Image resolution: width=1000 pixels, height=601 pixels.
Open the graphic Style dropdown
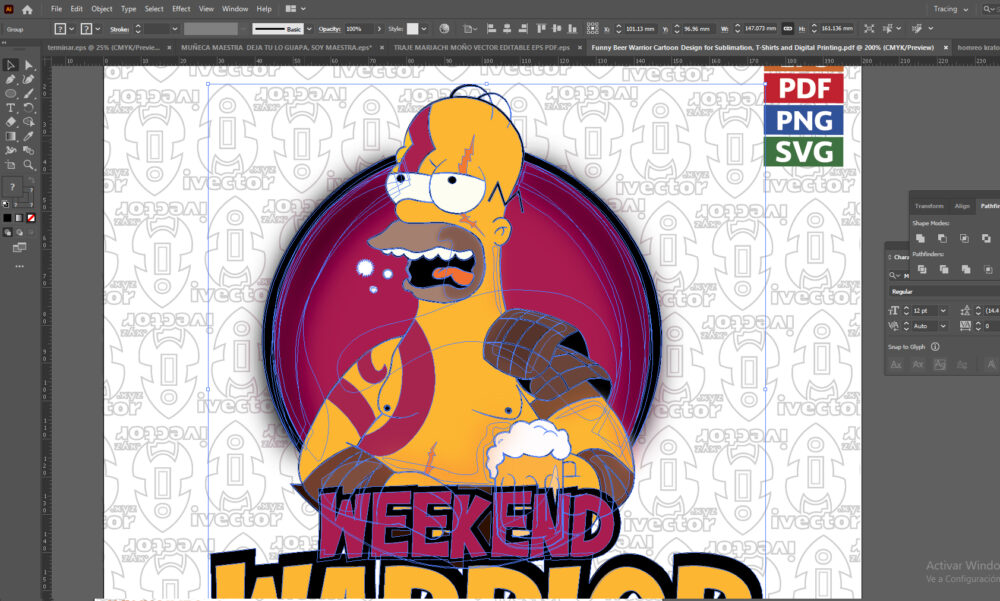tap(423, 29)
